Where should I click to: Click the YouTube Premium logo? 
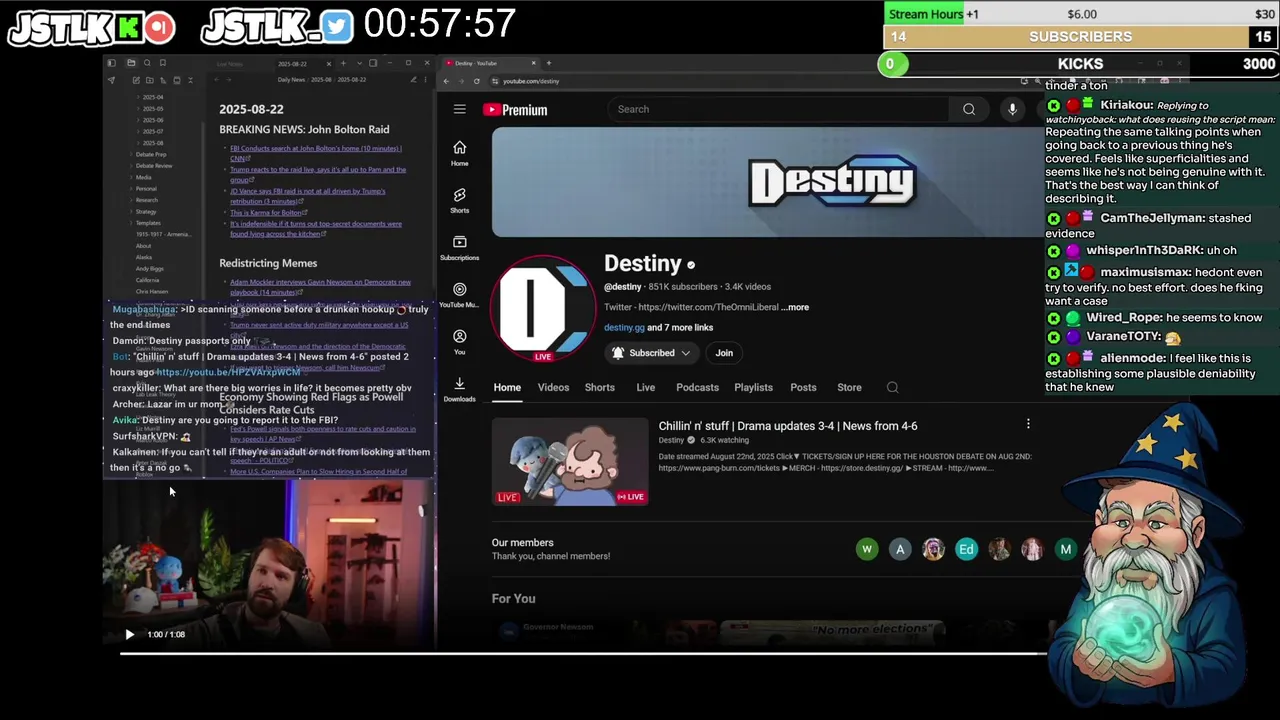click(x=515, y=109)
